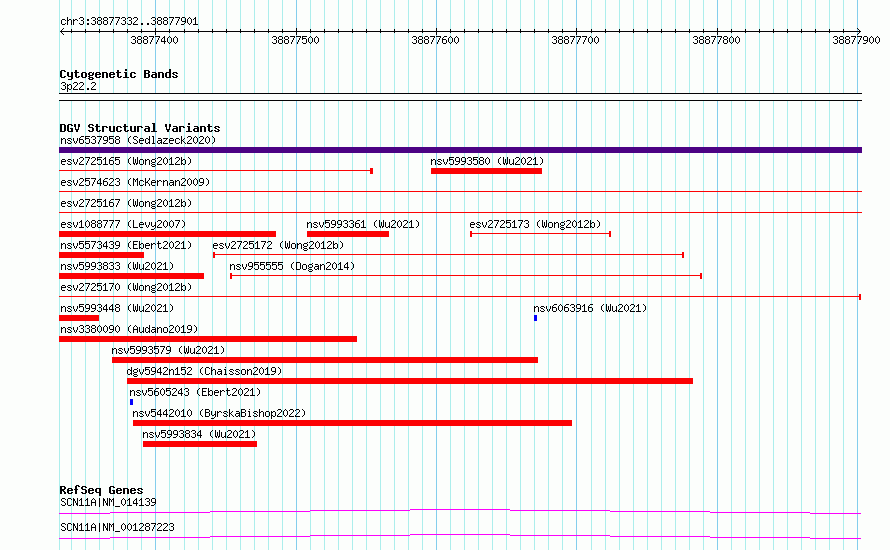Click nsv5993834 (Wu2021) label
Screen dimensions: 890x550
coord(199,434)
